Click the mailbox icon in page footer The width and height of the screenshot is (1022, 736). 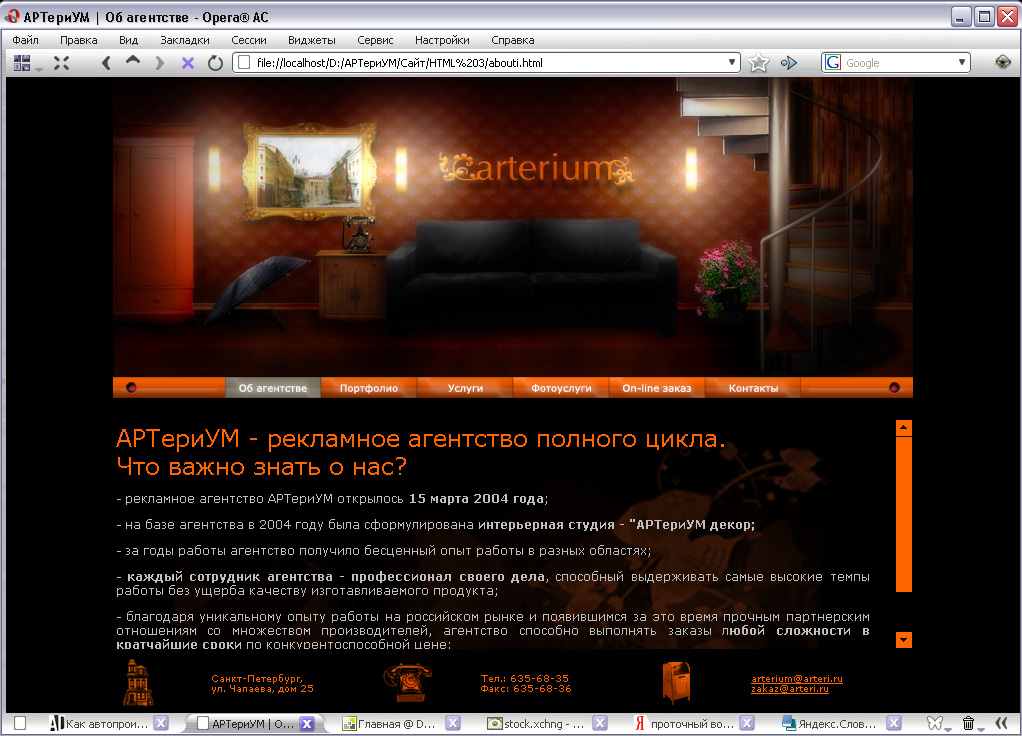[676, 683]
